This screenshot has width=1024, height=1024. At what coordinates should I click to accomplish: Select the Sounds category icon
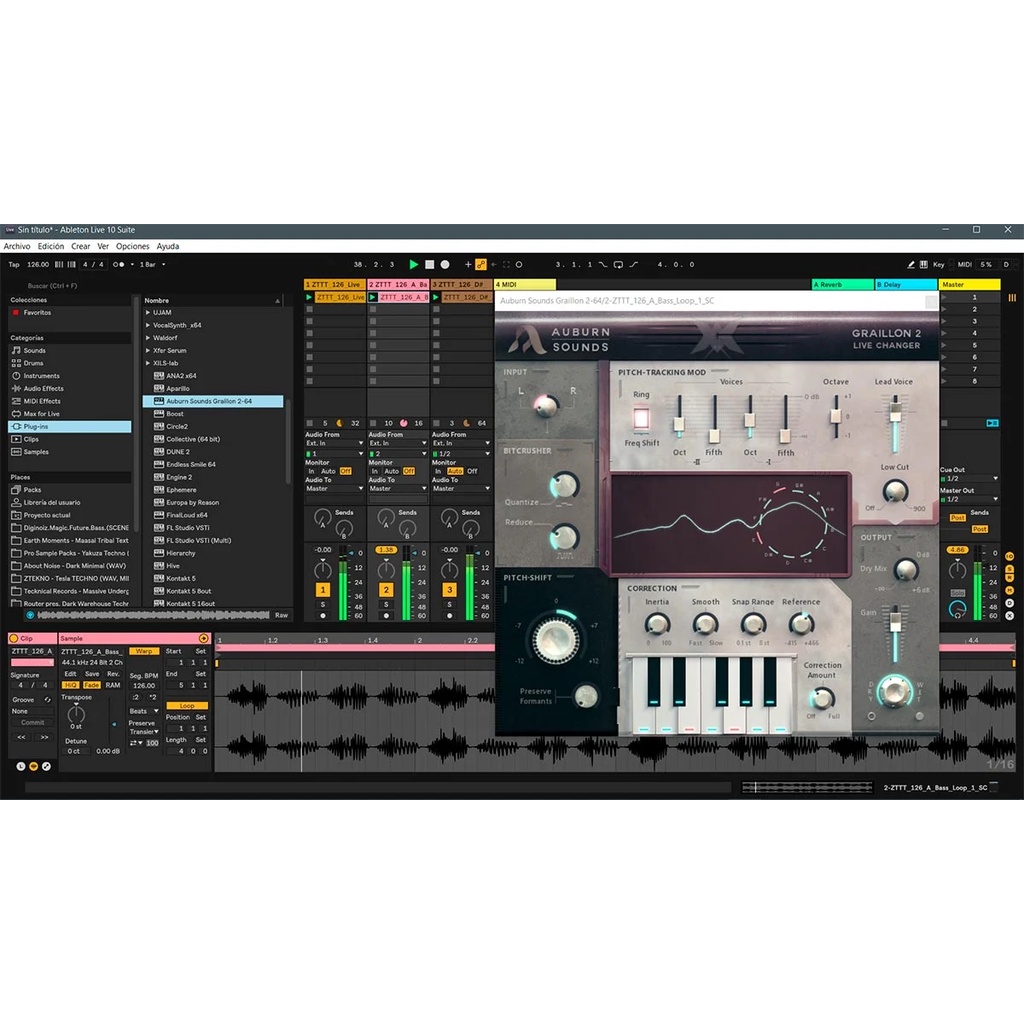point(16,351)
